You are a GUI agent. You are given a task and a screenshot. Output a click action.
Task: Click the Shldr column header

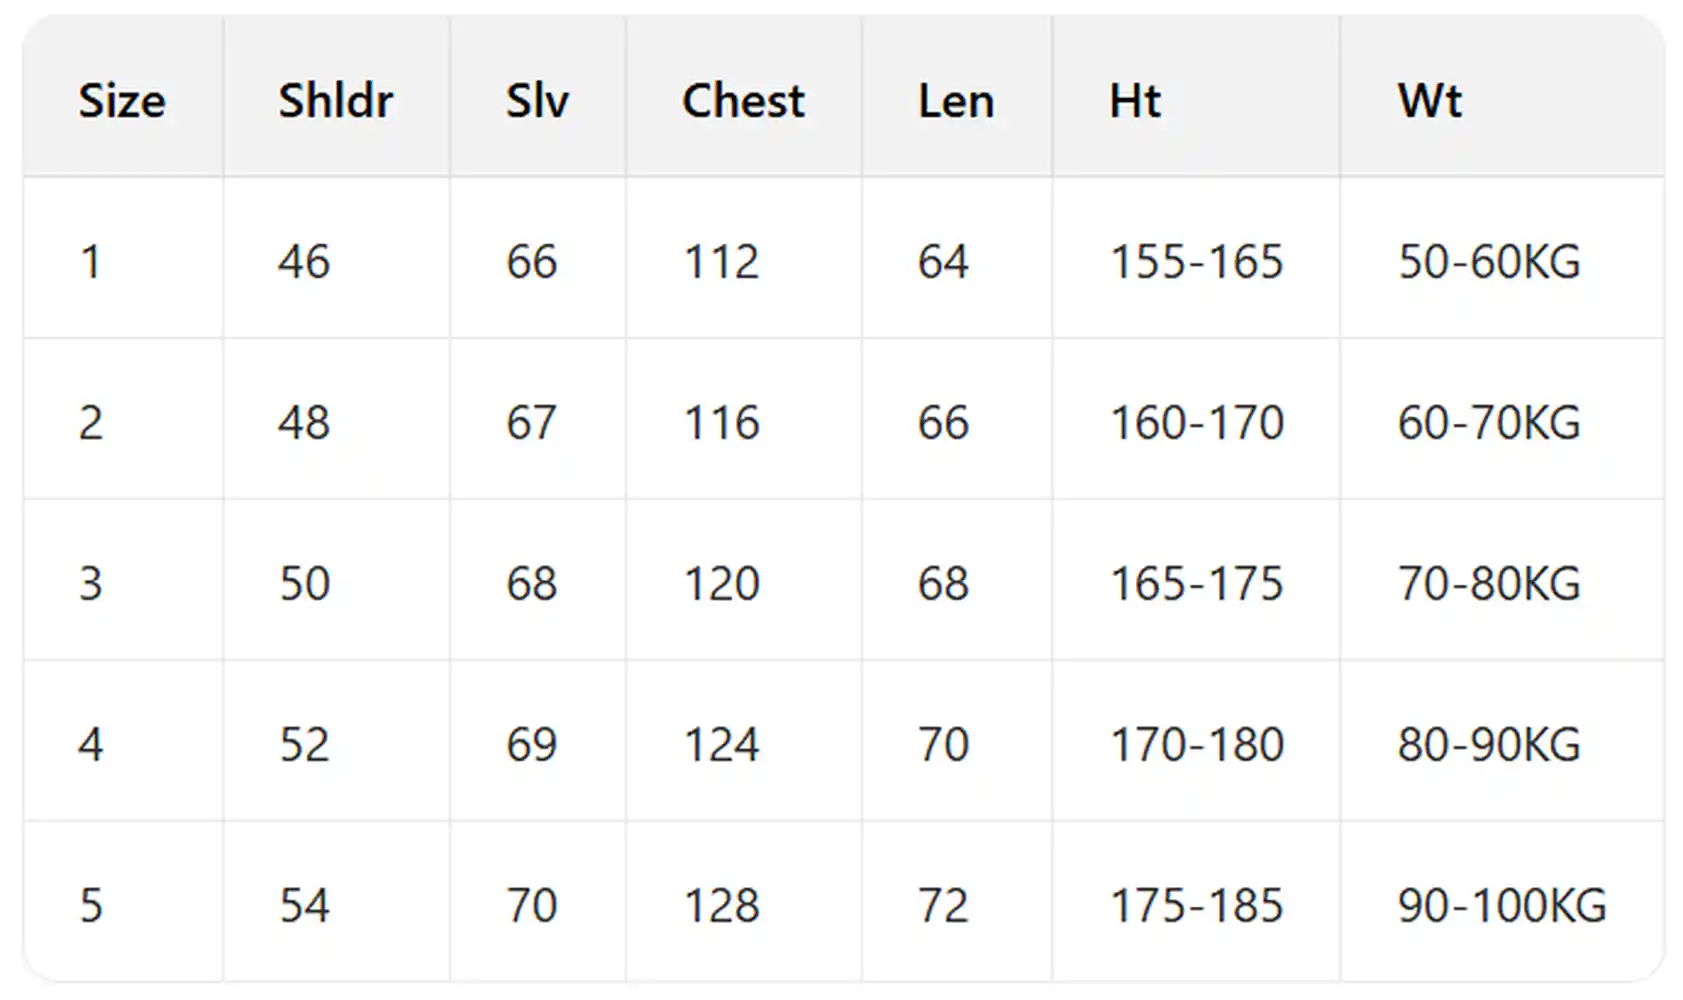335,101
